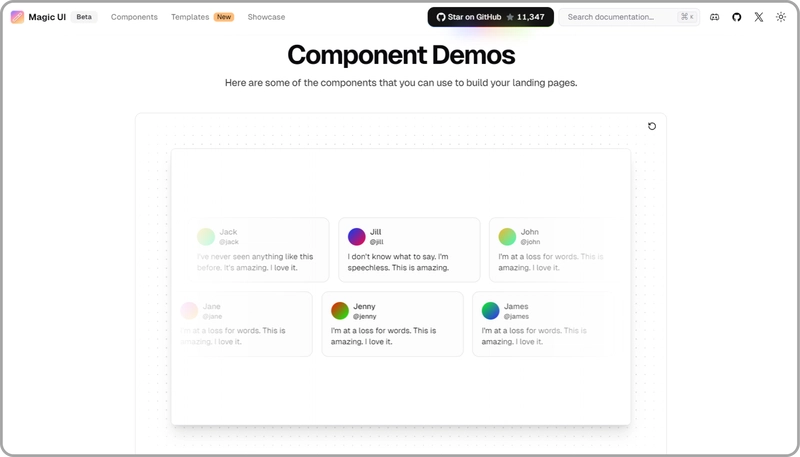The height and width of the screenshot is (457, 800).
Task: Click the @jill handle
Action: click(377, 242)
